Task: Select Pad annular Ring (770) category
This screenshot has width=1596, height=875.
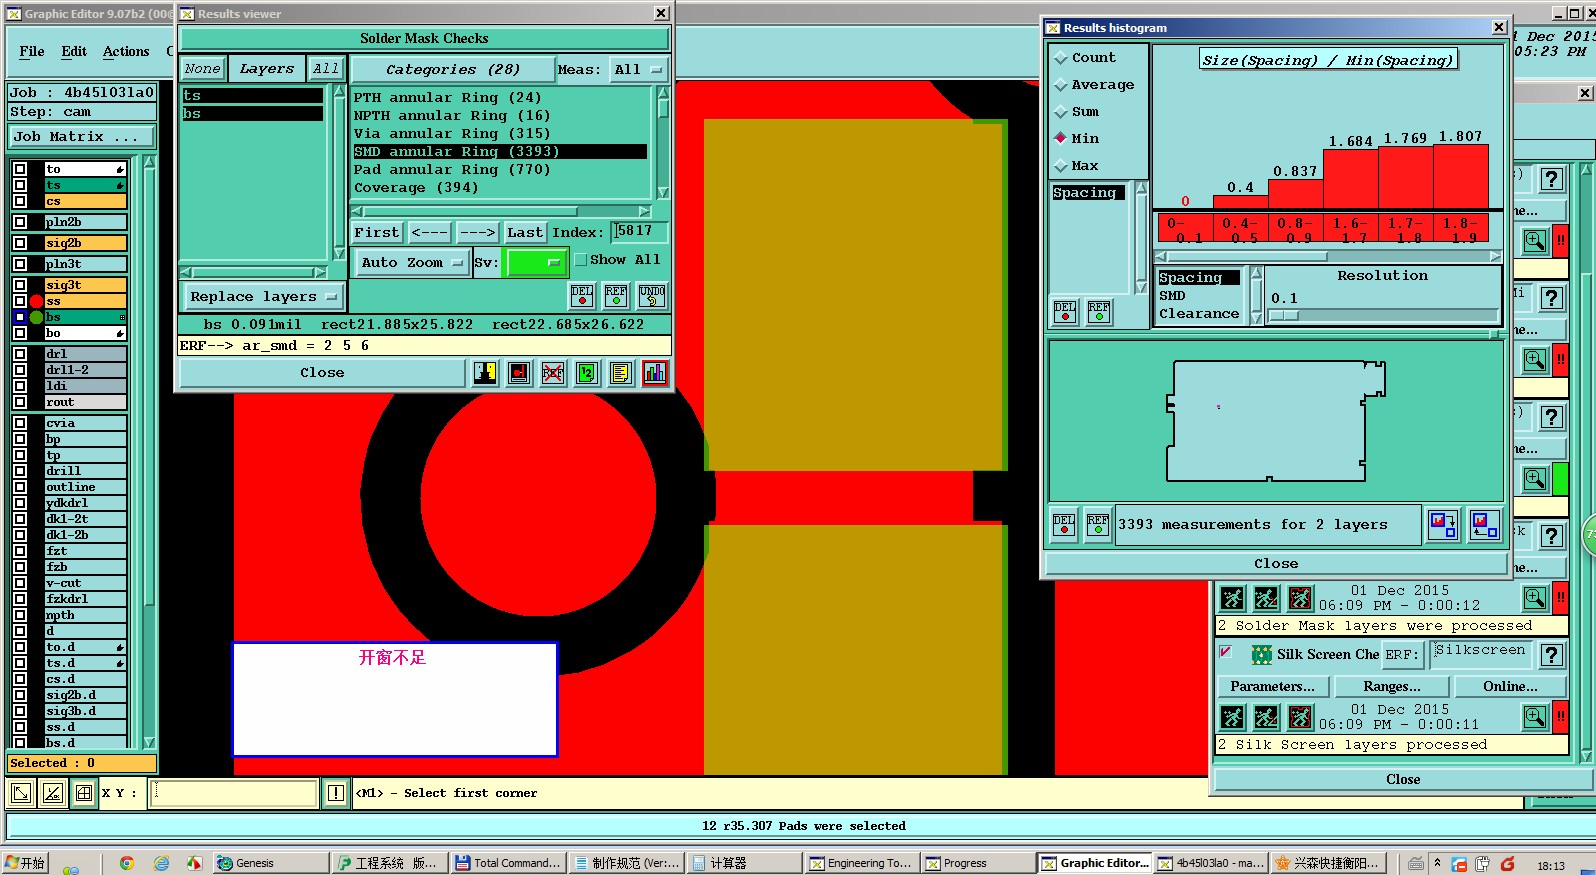Action: [x=452, y=170]
